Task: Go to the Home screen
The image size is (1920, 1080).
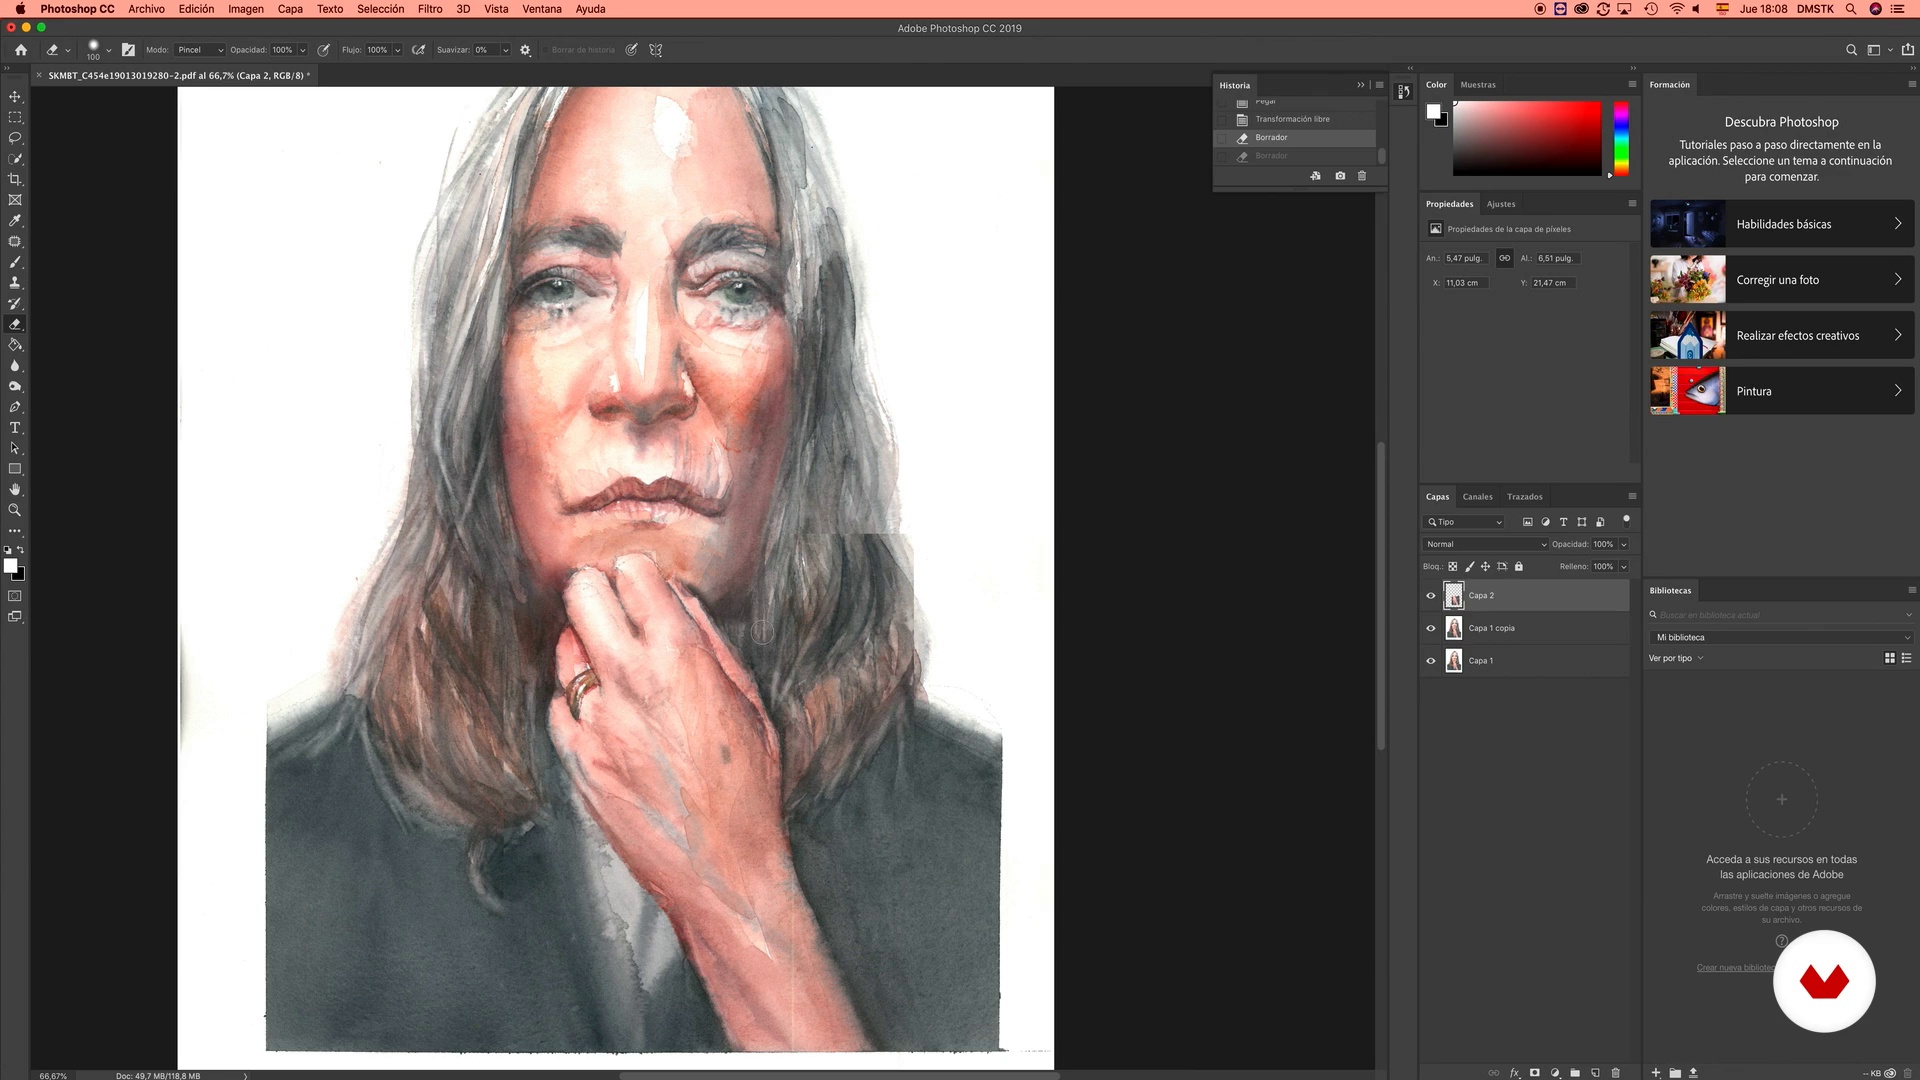Action: click(x=20, y=50)
